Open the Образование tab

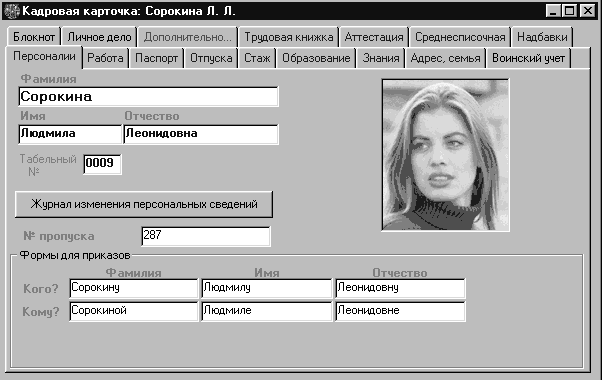coord(316,58)
